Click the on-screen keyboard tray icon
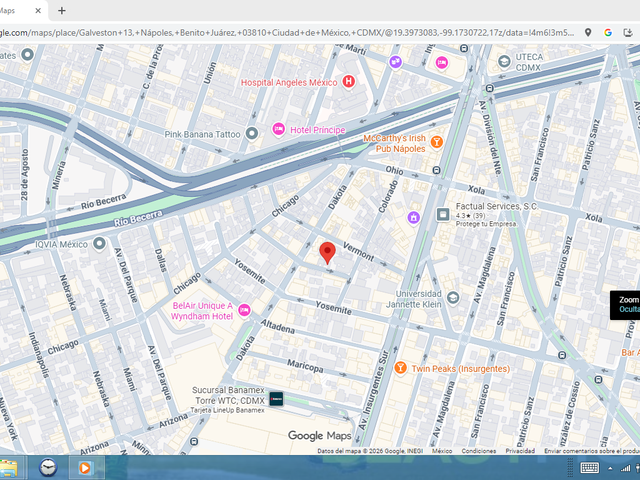Viewport: 640px width, 480px height. [589, 468]
